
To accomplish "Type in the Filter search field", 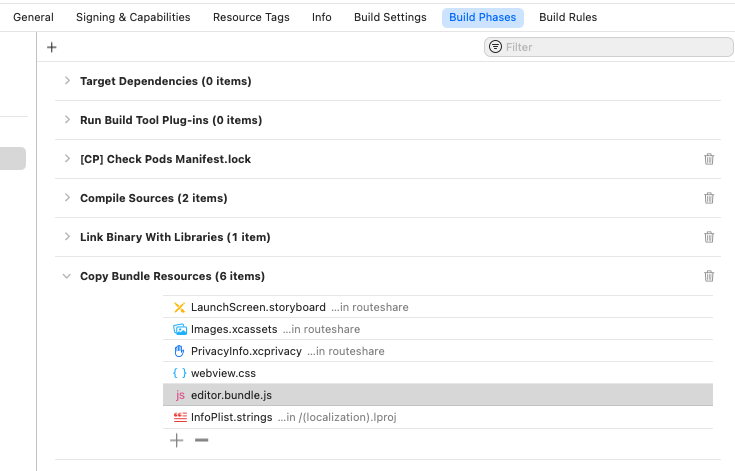I will click(615, 47).
